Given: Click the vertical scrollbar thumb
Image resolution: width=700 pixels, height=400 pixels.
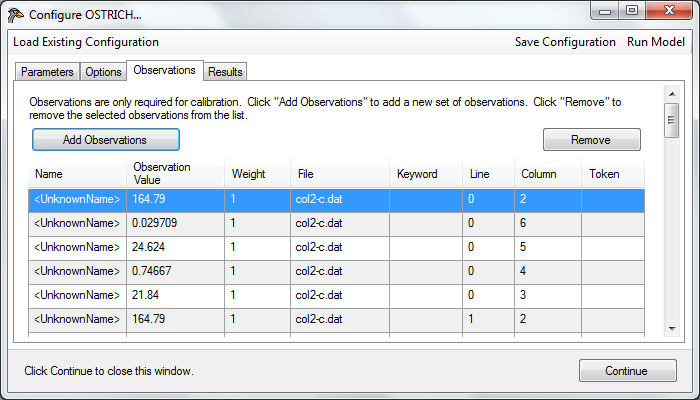Looking at the screenshot, I should tap(672, 120).
